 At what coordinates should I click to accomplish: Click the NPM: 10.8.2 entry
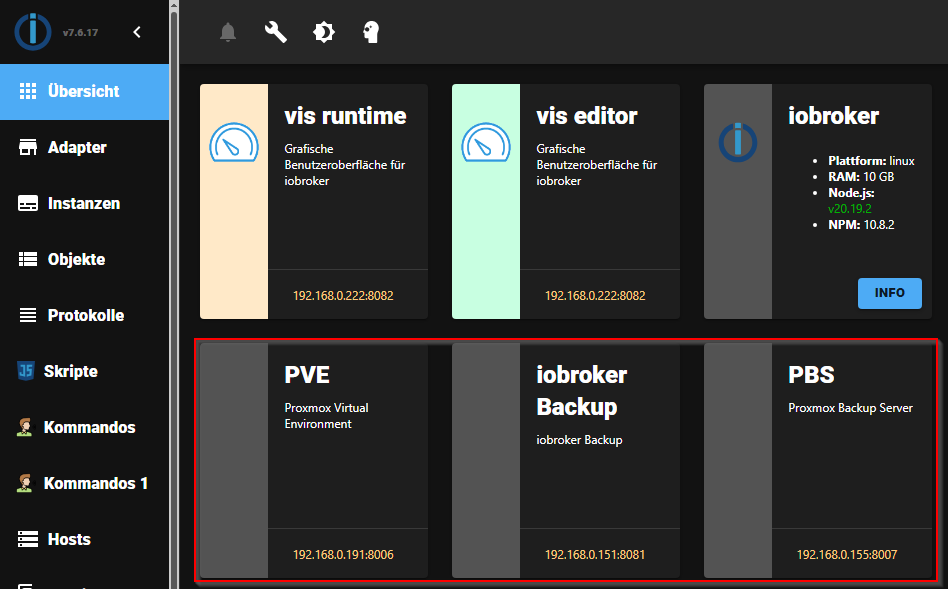click(861, 224)
